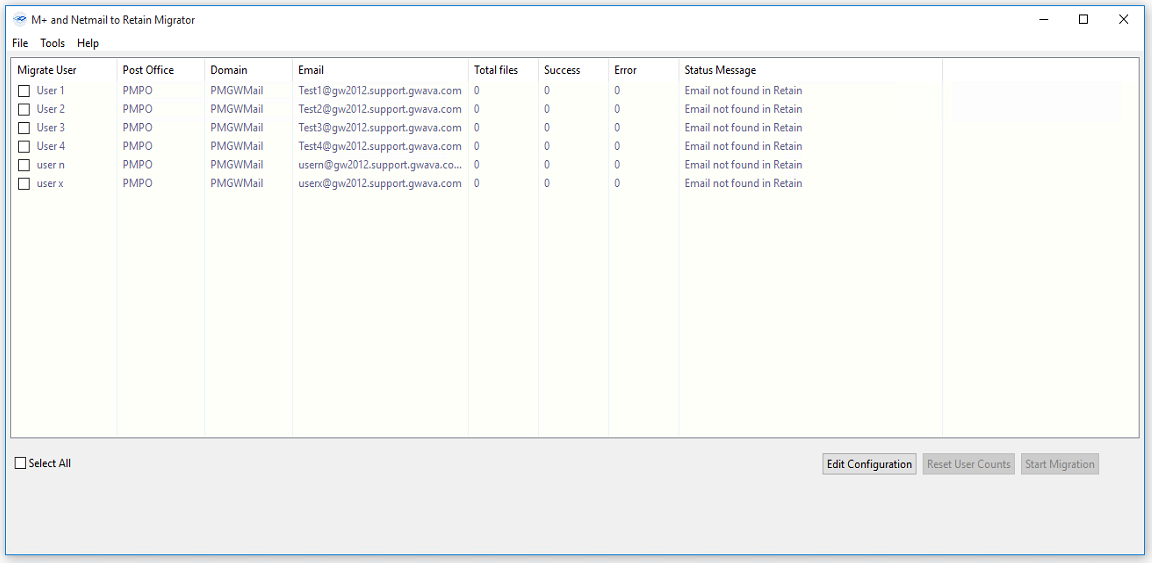This screenshot has height=563, width=1152.
Task: Click Success value in the user x row
Action: [547, 183]
